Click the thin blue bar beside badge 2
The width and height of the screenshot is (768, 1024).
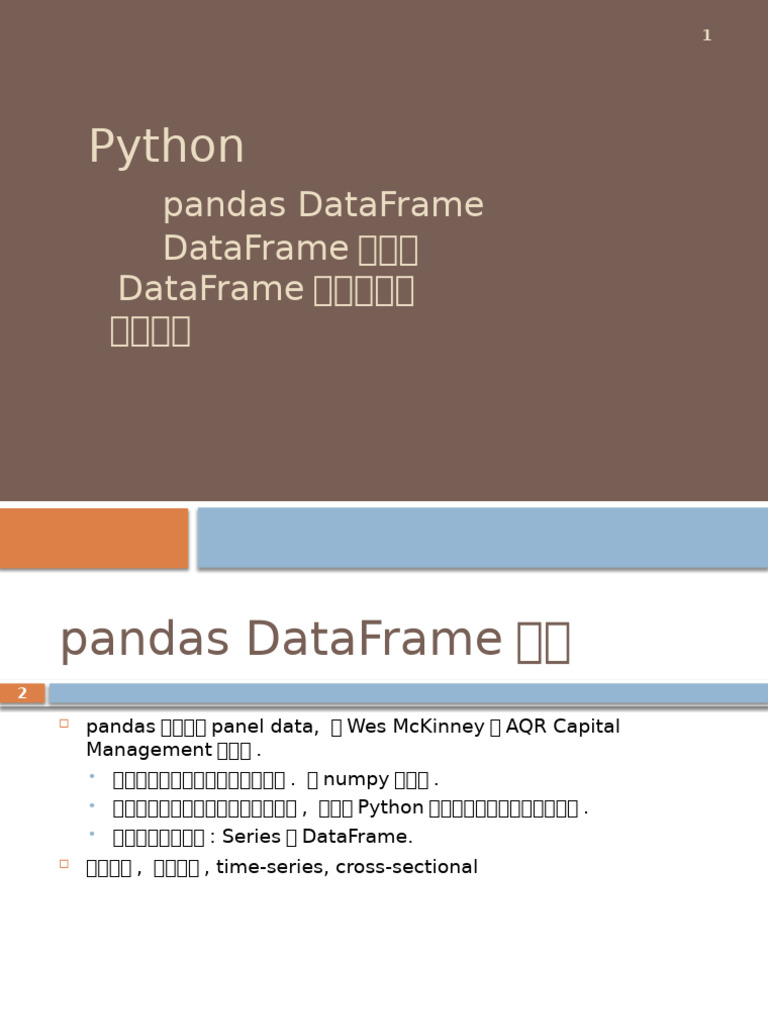tap(408, 694)
